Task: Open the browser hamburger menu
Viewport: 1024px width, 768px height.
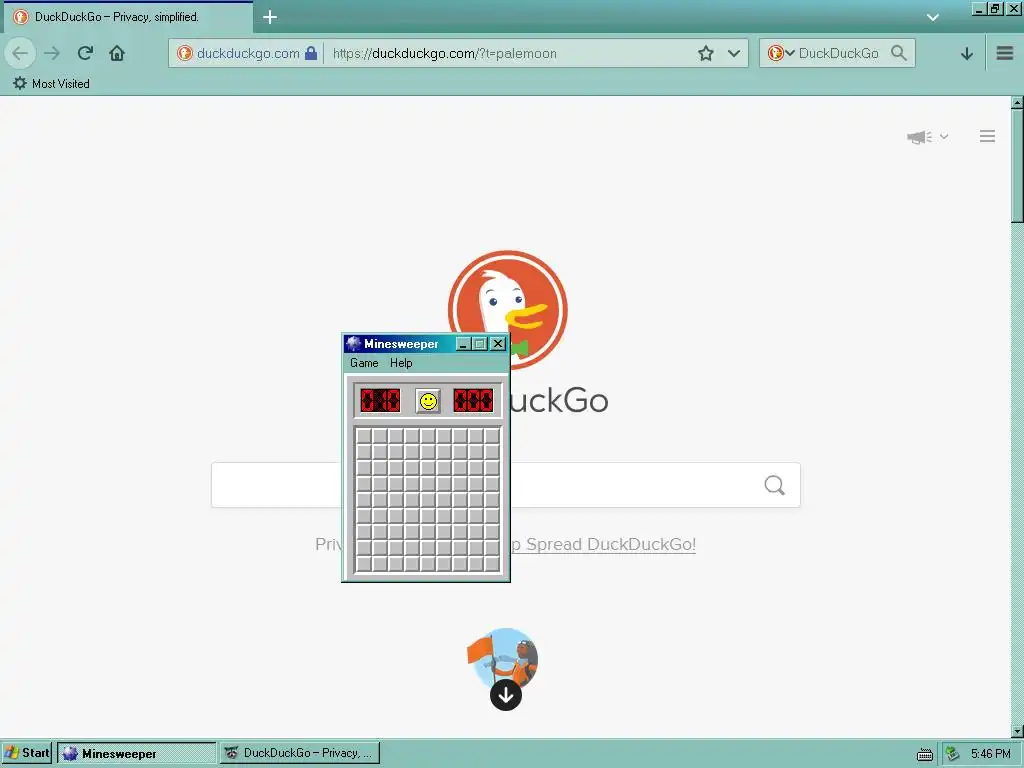Action: [1004, 53]
